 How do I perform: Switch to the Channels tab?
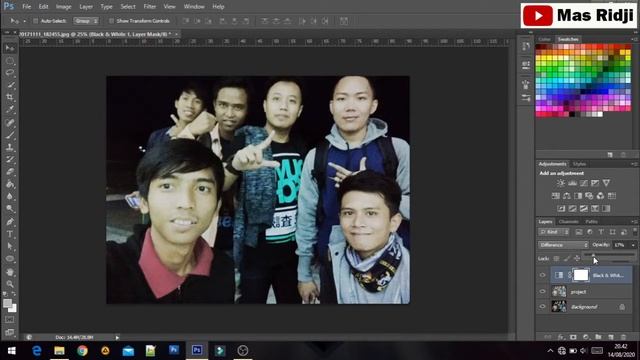click(x=569, y=222)
